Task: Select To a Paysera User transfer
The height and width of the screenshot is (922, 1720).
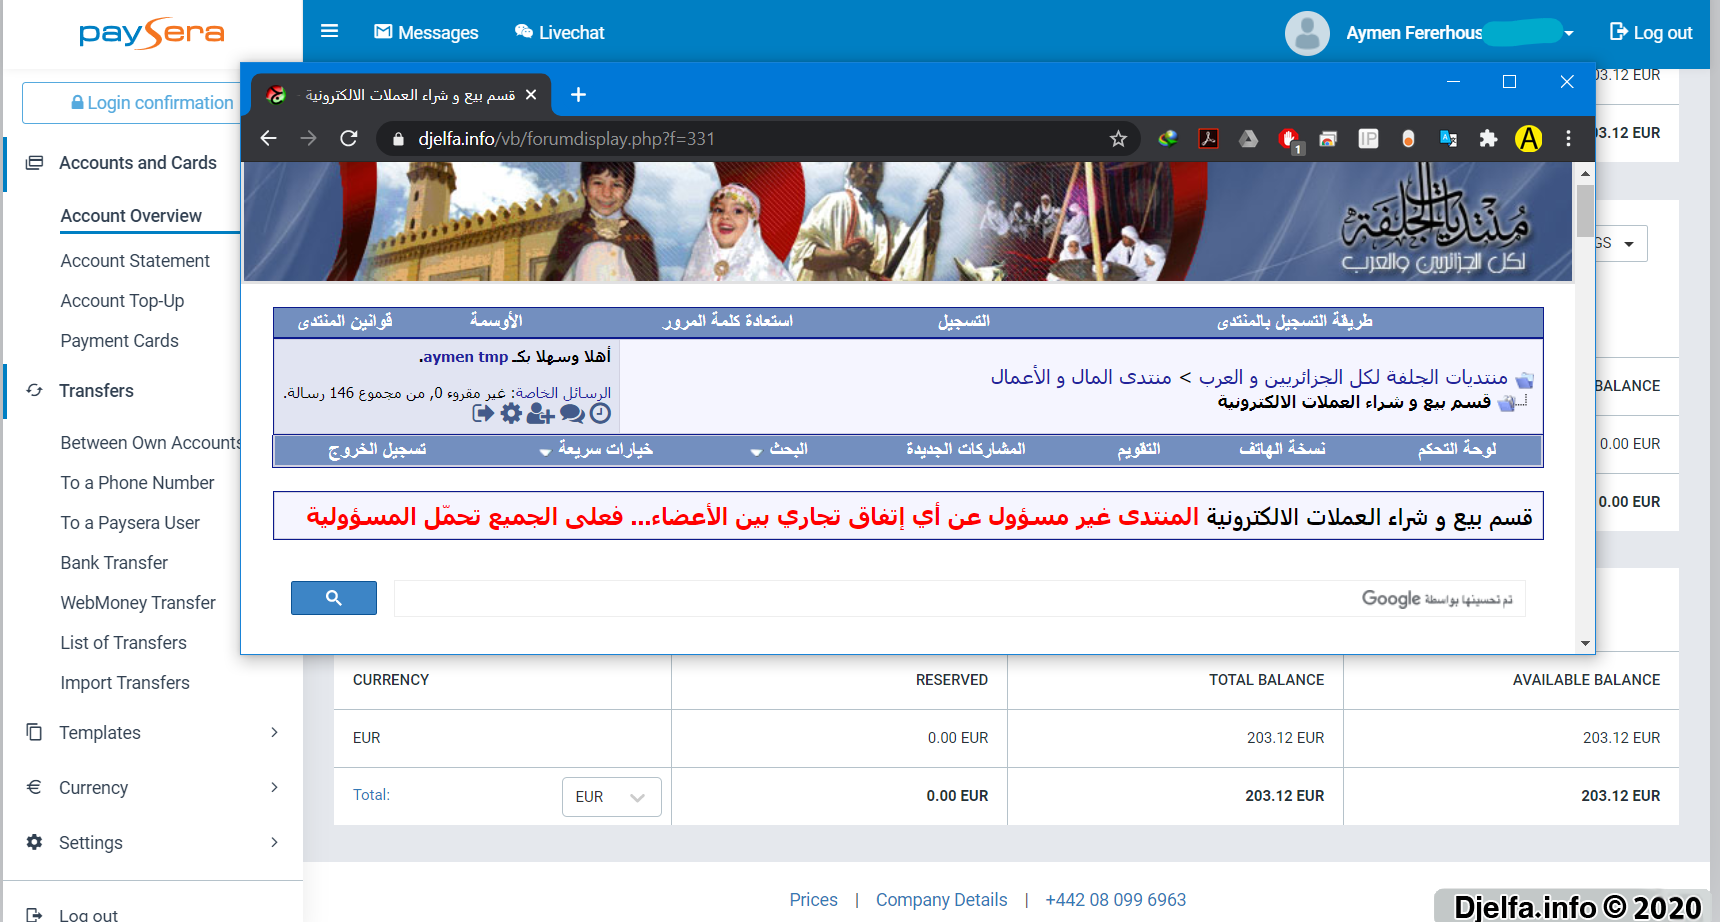Action: pyautogui.click(x=130, y=523)
